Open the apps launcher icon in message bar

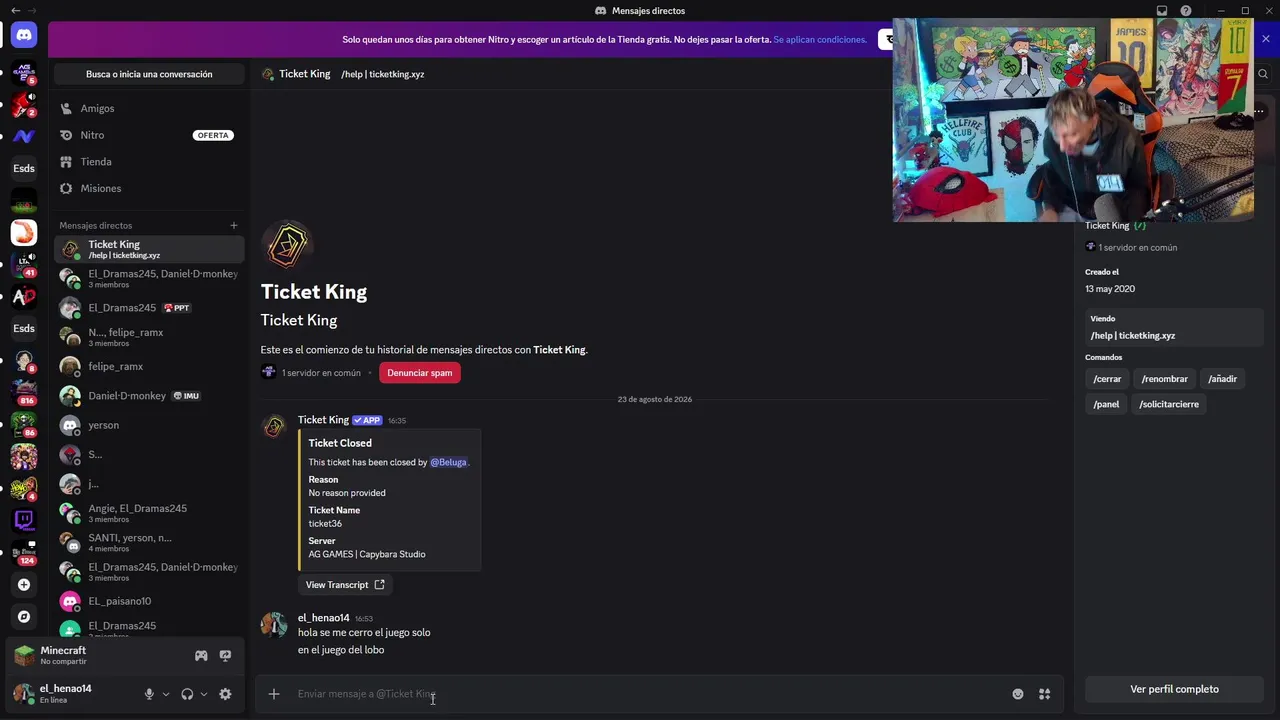(x=1044, y=694)
